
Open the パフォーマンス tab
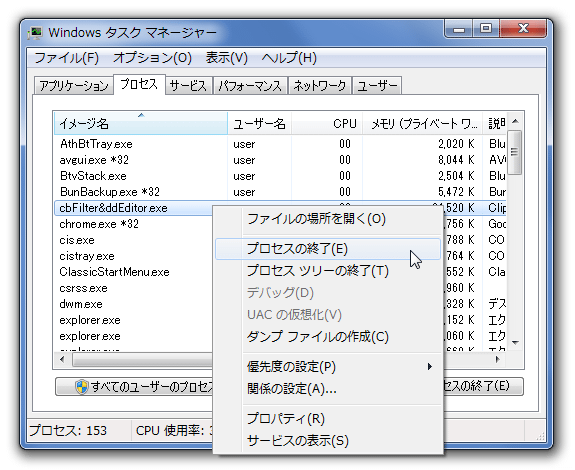[250, 86]
